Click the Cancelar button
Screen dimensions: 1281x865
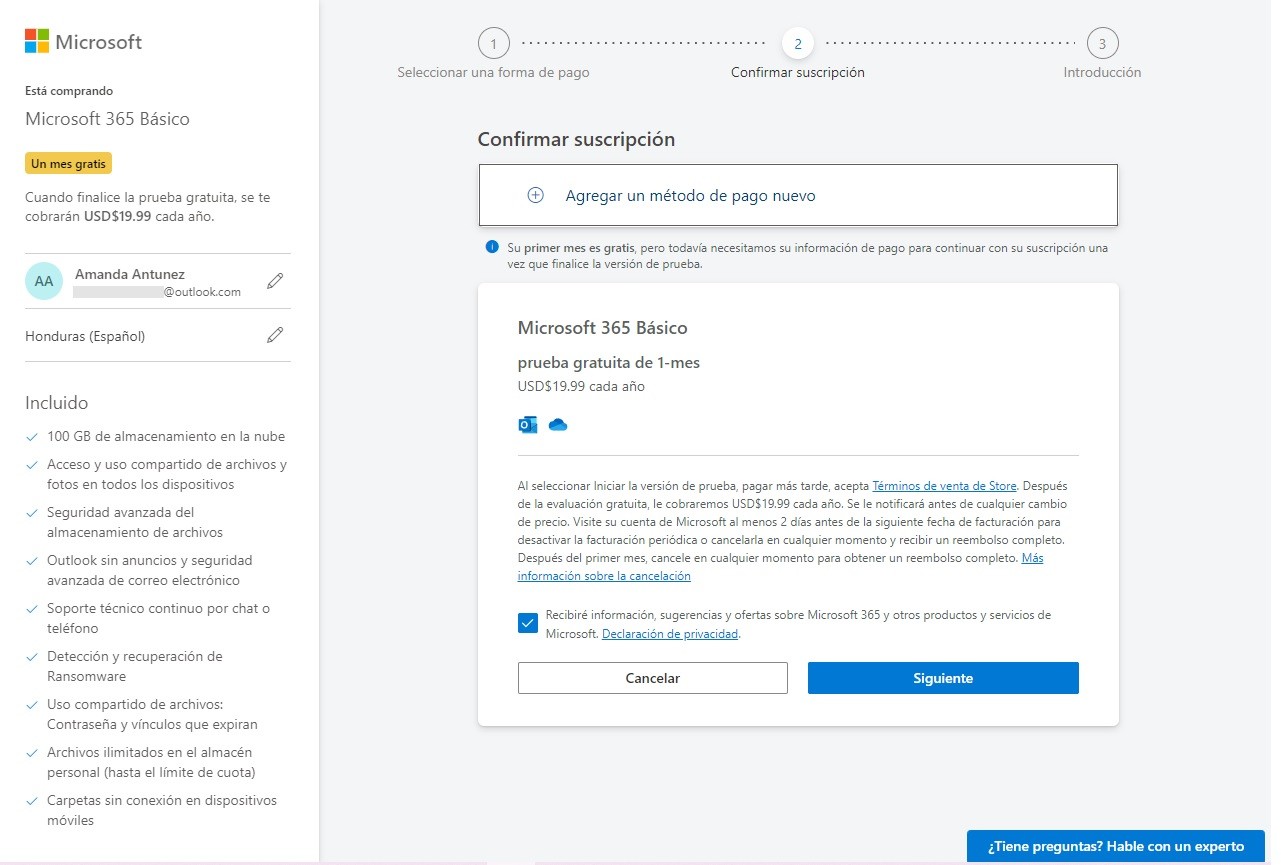point(653,678)
